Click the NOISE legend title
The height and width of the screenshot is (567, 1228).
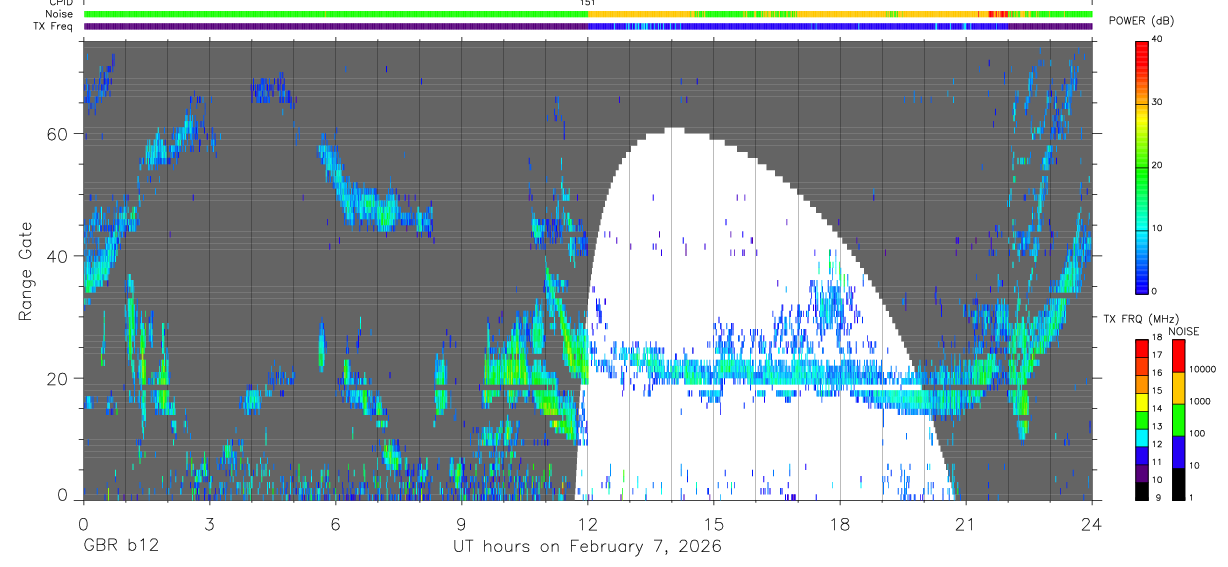[1184, 331]
